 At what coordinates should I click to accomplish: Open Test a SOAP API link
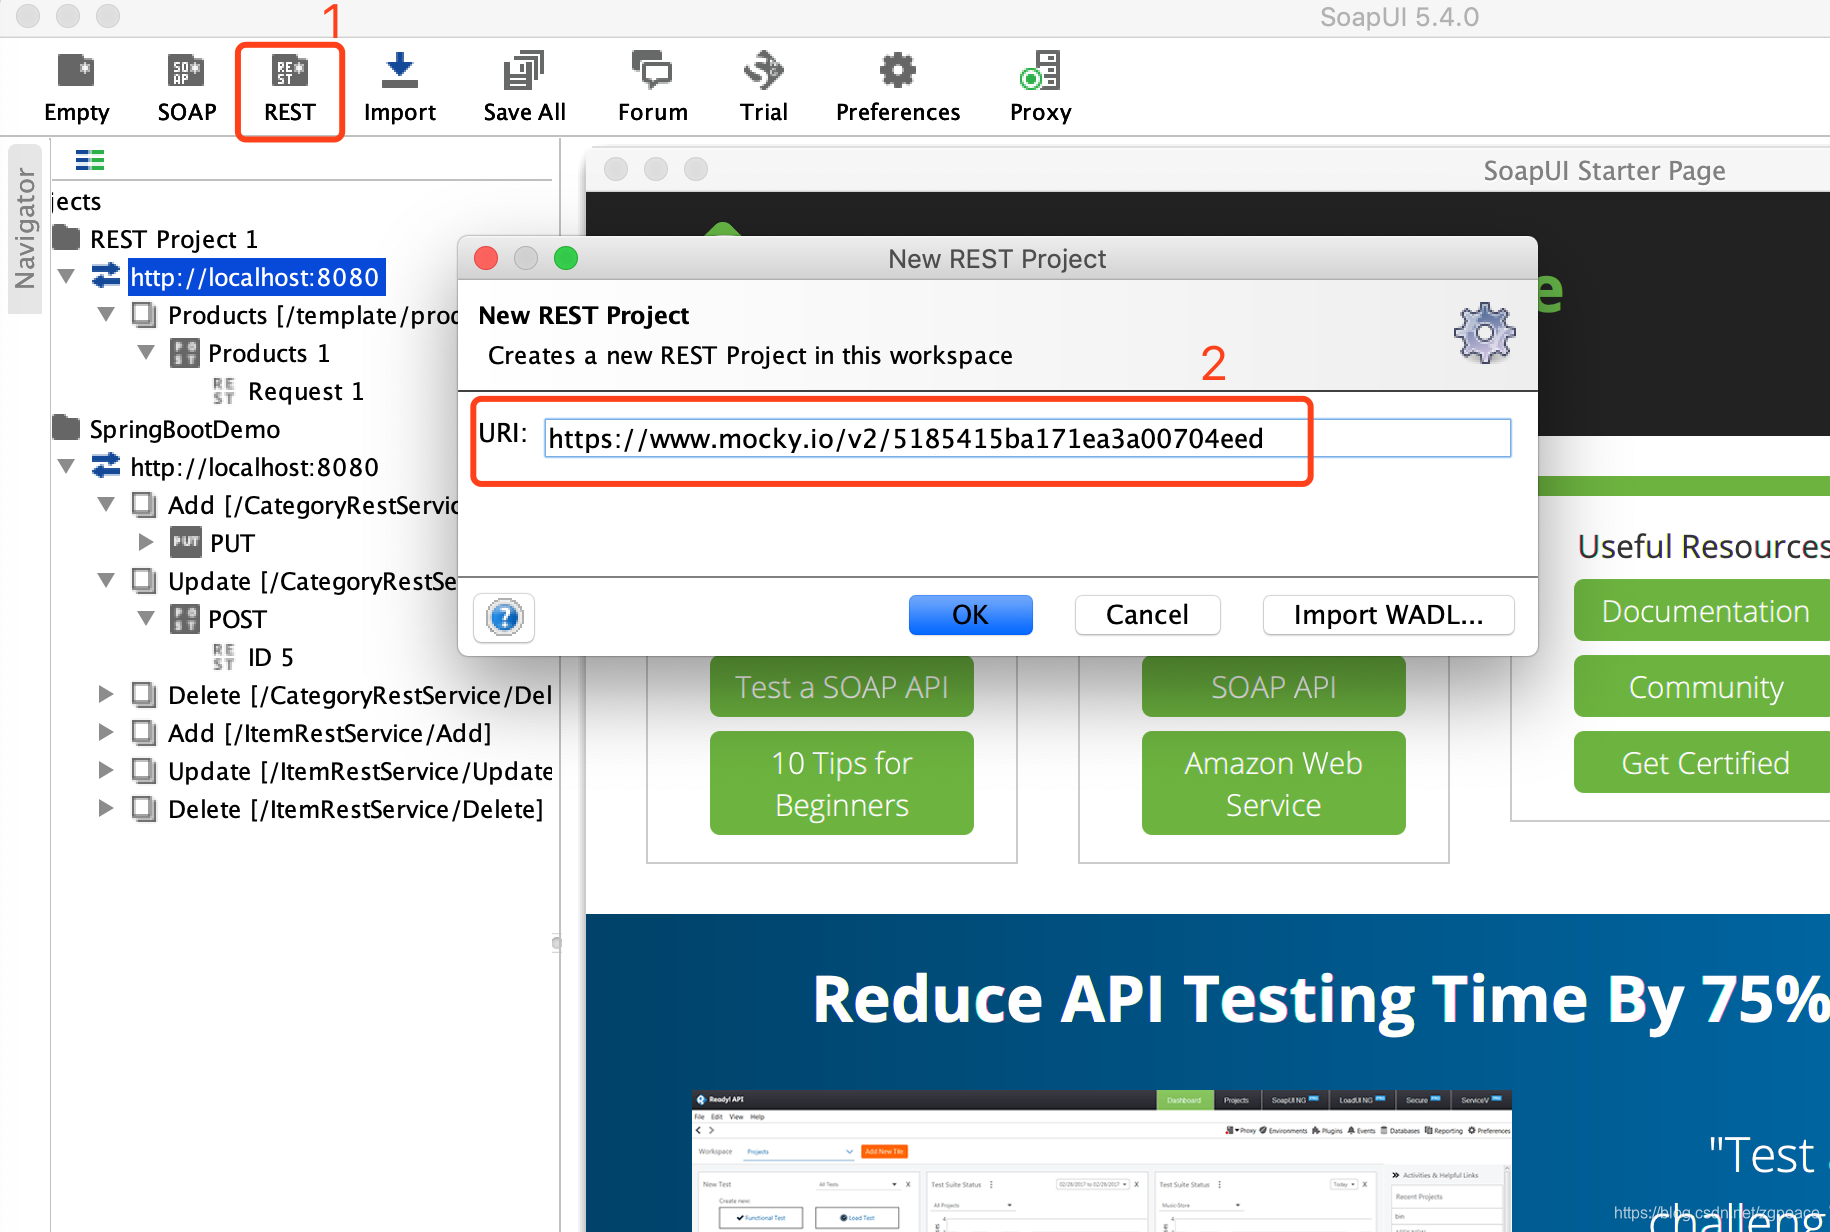(x=841, y=687)
